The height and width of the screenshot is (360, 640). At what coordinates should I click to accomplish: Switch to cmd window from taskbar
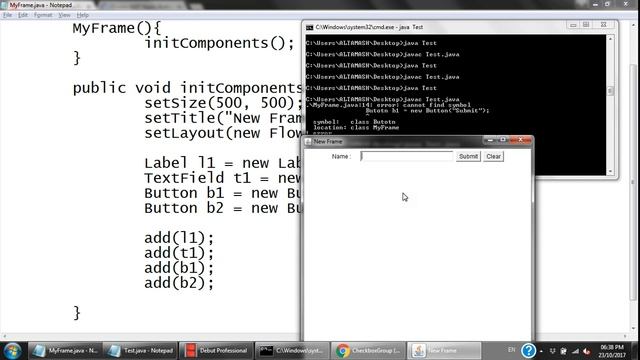click(292, 351)
